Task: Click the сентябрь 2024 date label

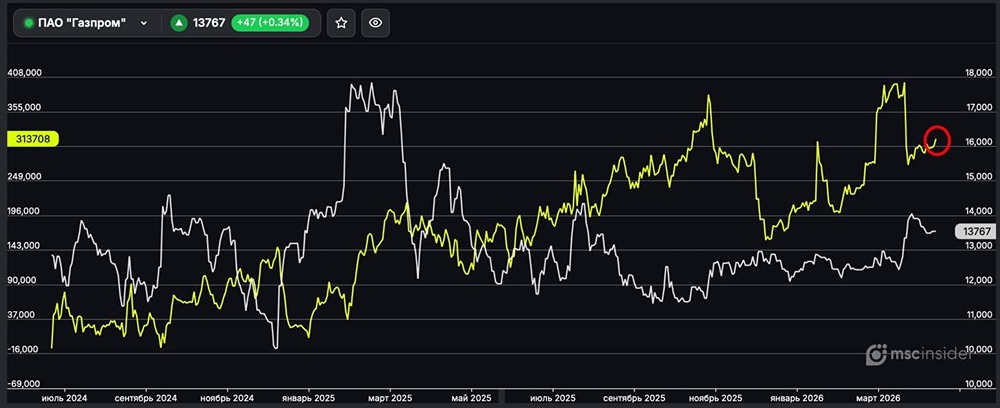Action: point(147,397)
